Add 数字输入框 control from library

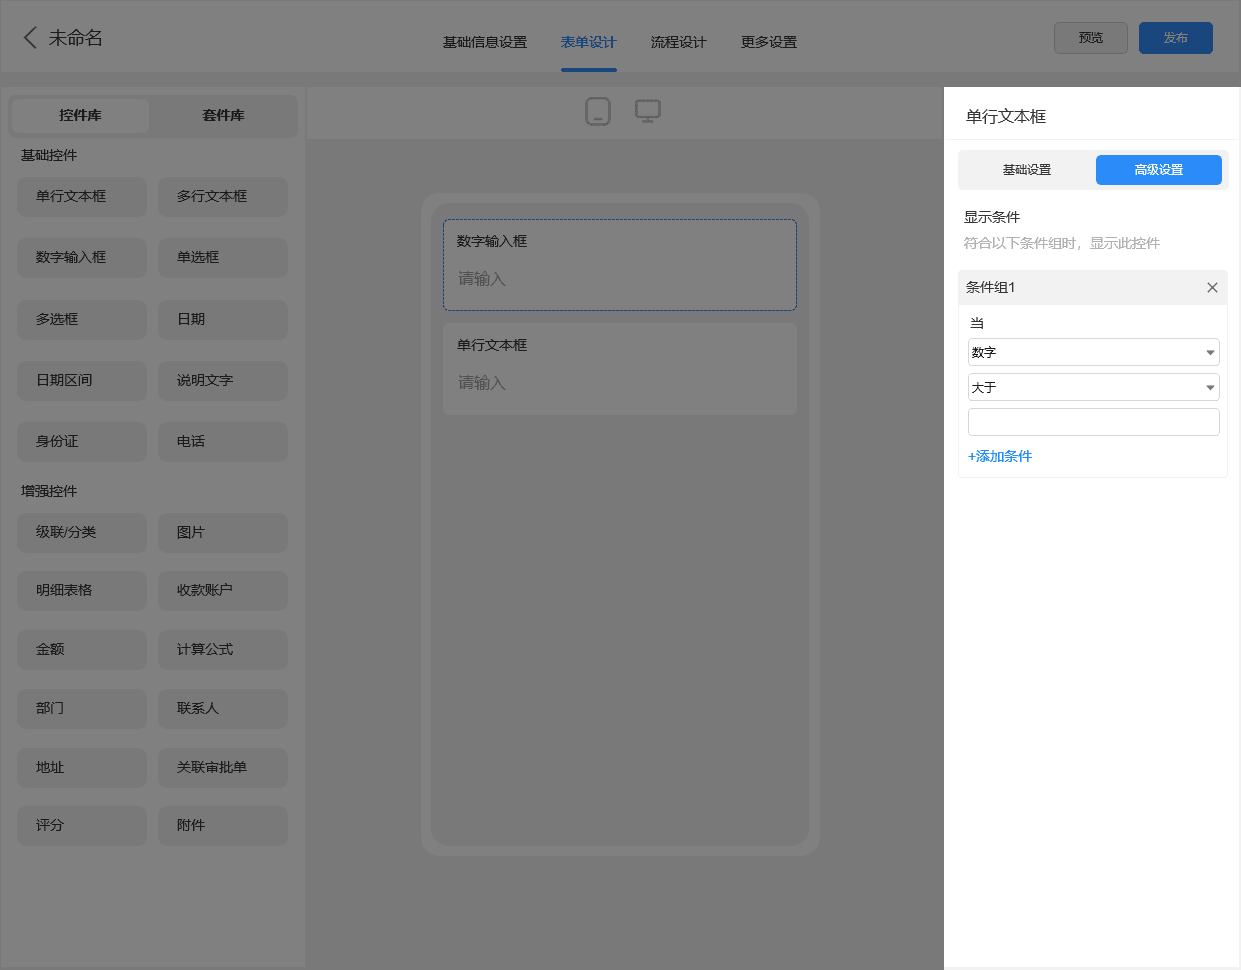(x=82, y=258)
